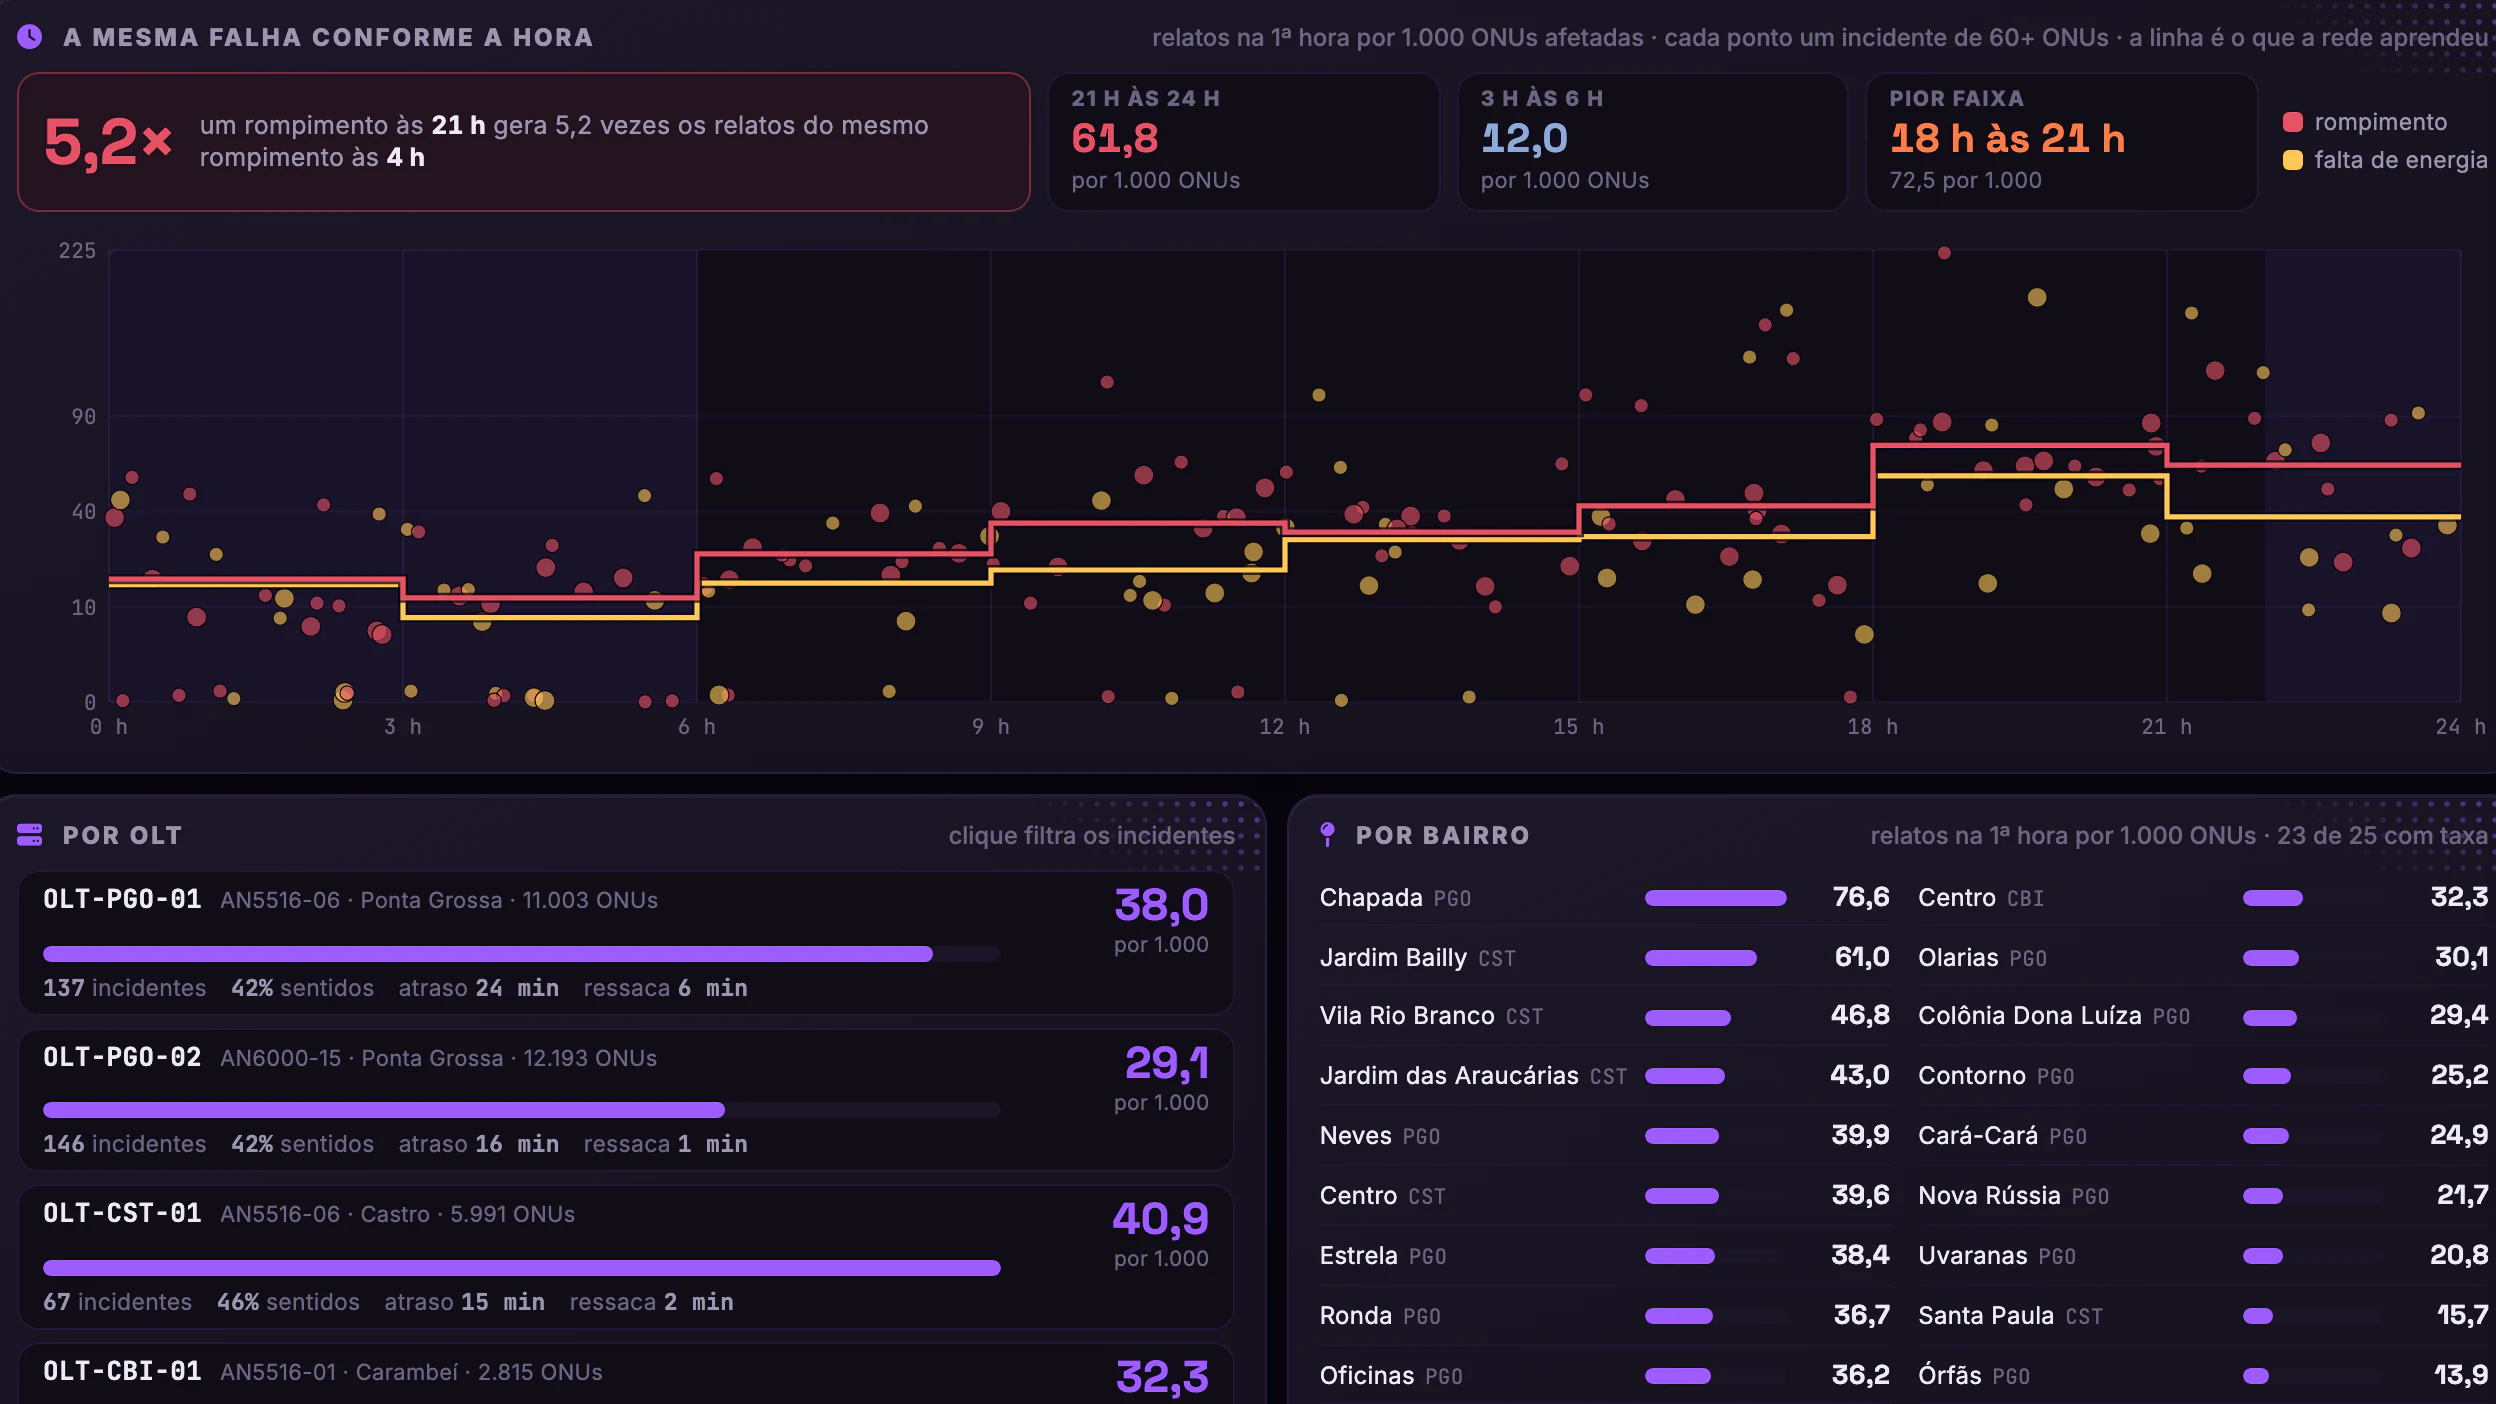The width and height of the screenshot is (2496, 1404).
Task: Click the clique filtra os incidentes hint
Action: 1092,836
